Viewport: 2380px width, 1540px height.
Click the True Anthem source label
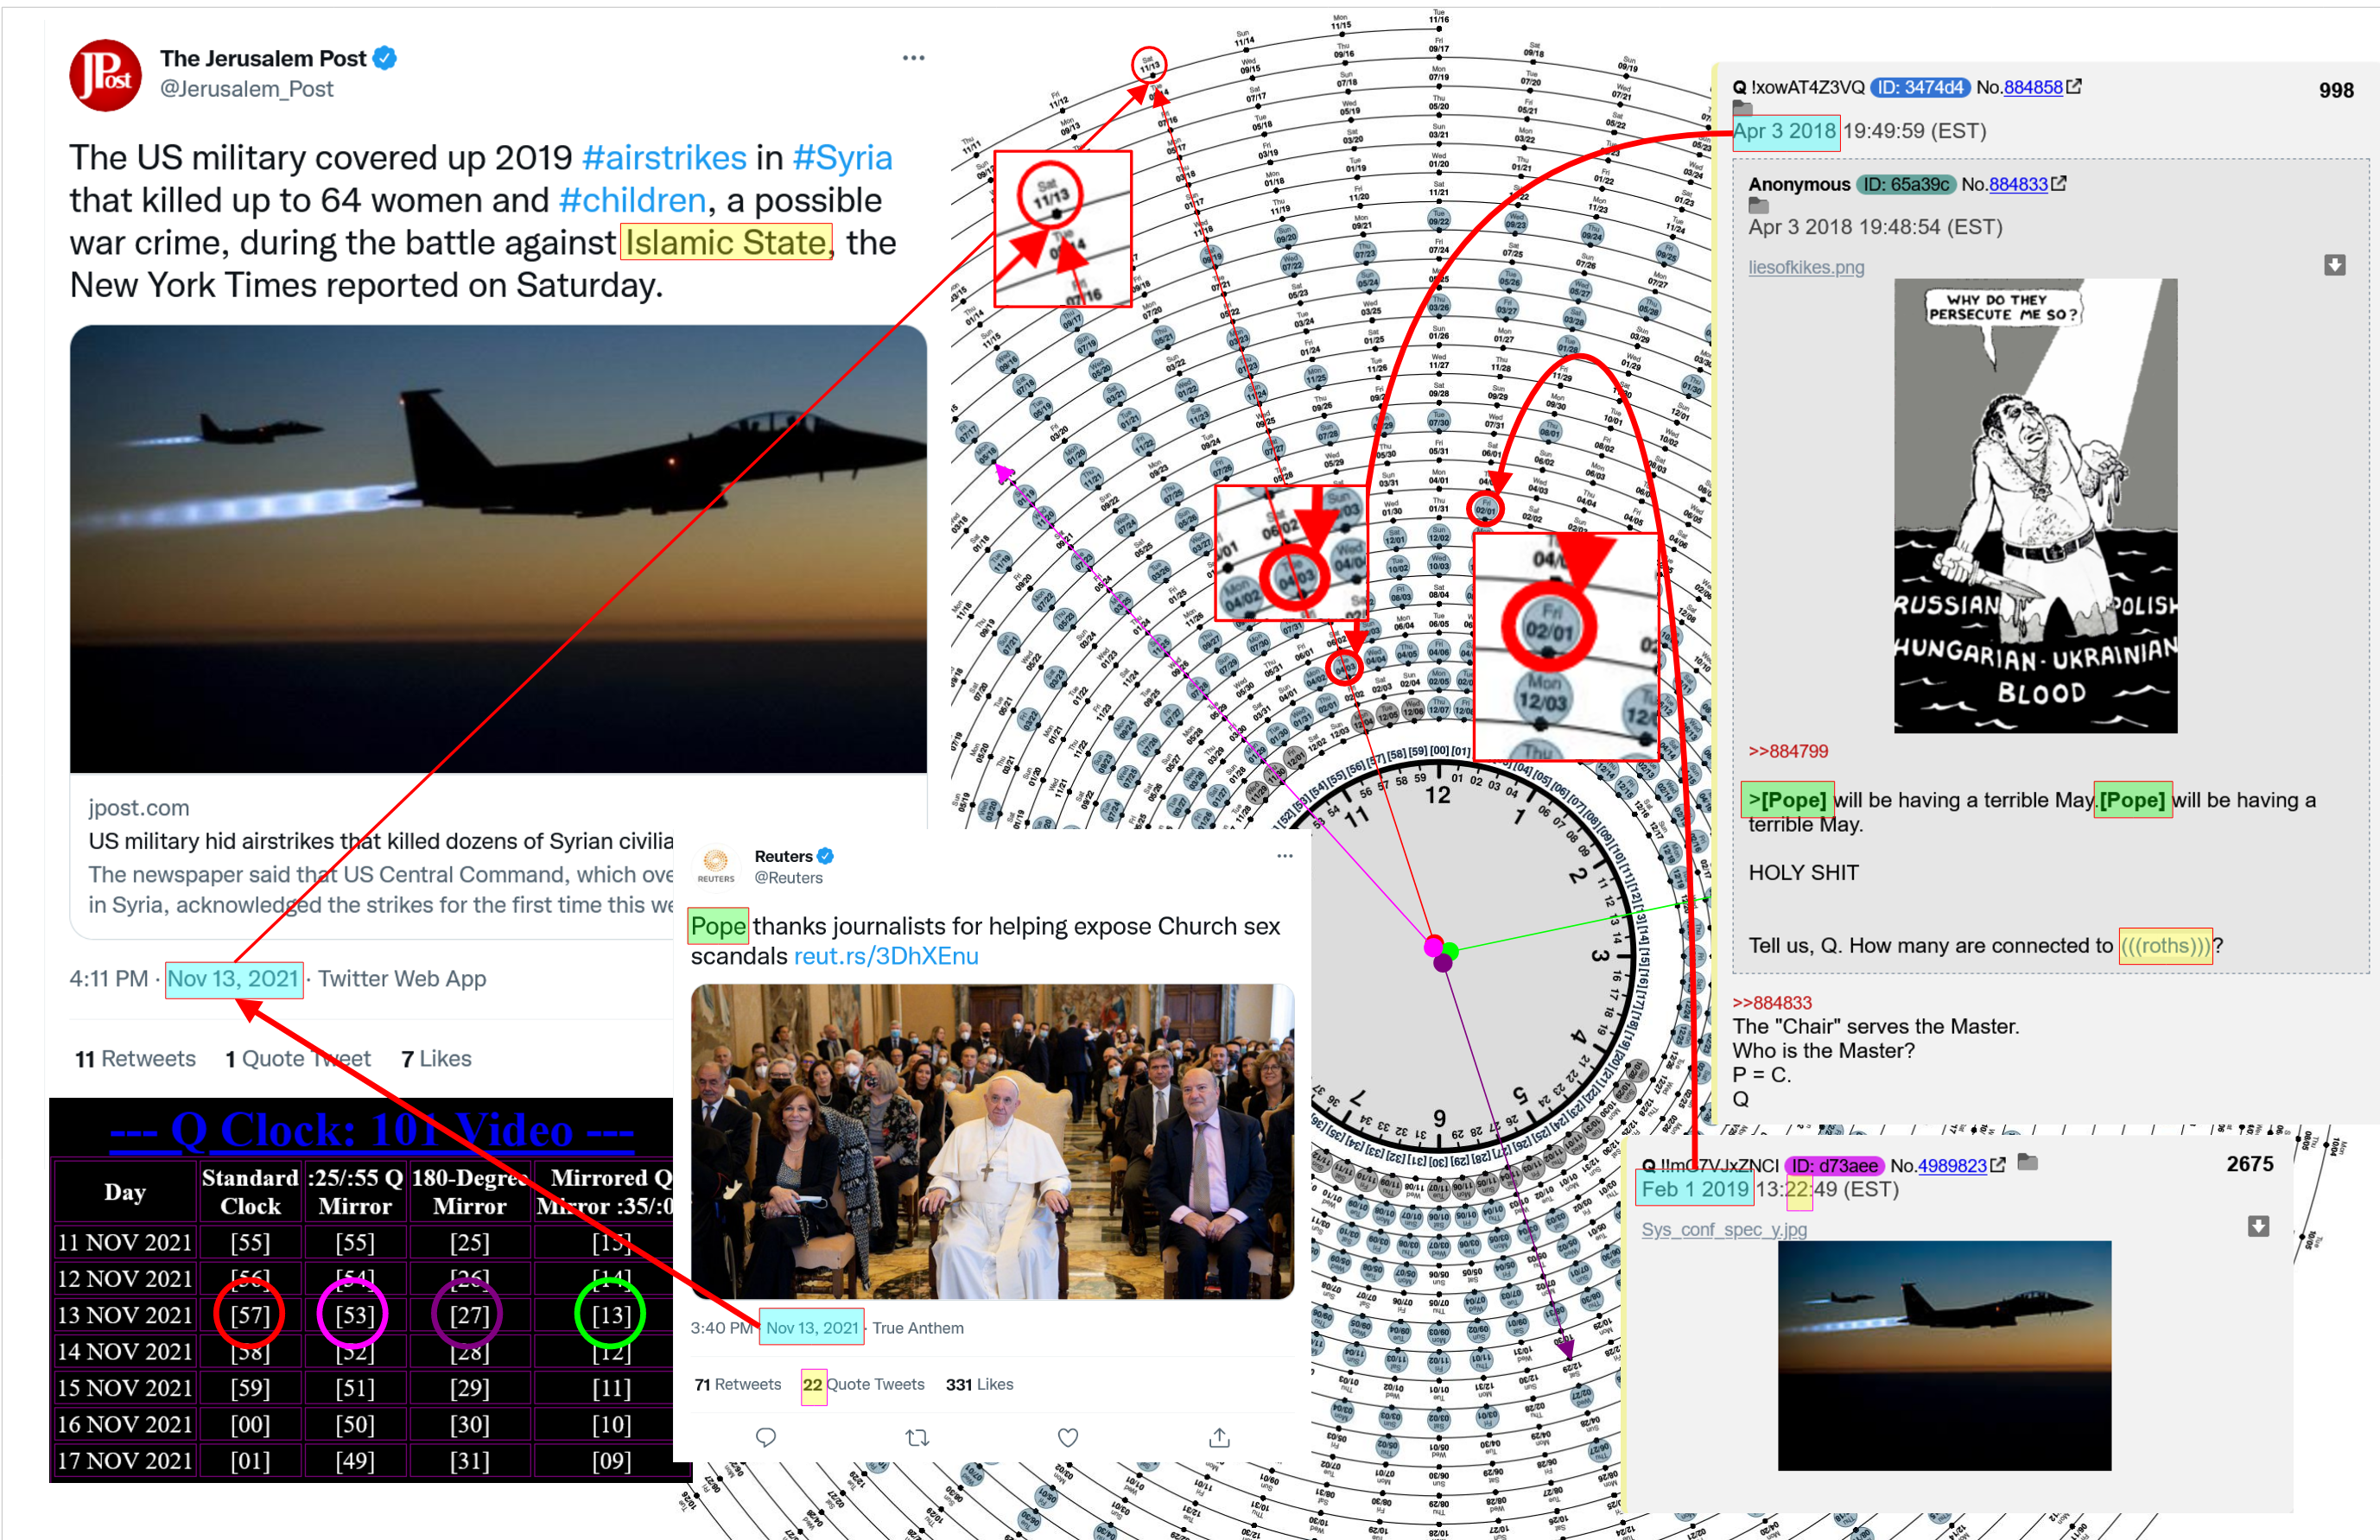coord(918,1328)
